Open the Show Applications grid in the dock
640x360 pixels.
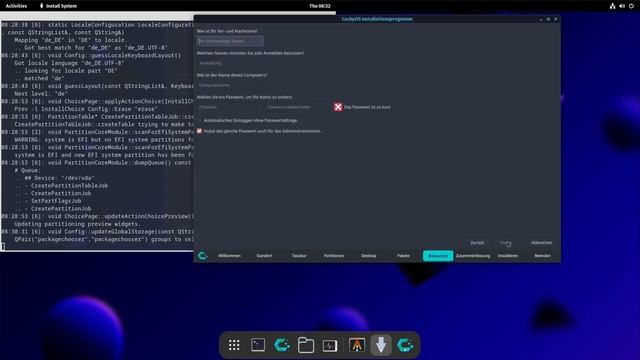234,345
